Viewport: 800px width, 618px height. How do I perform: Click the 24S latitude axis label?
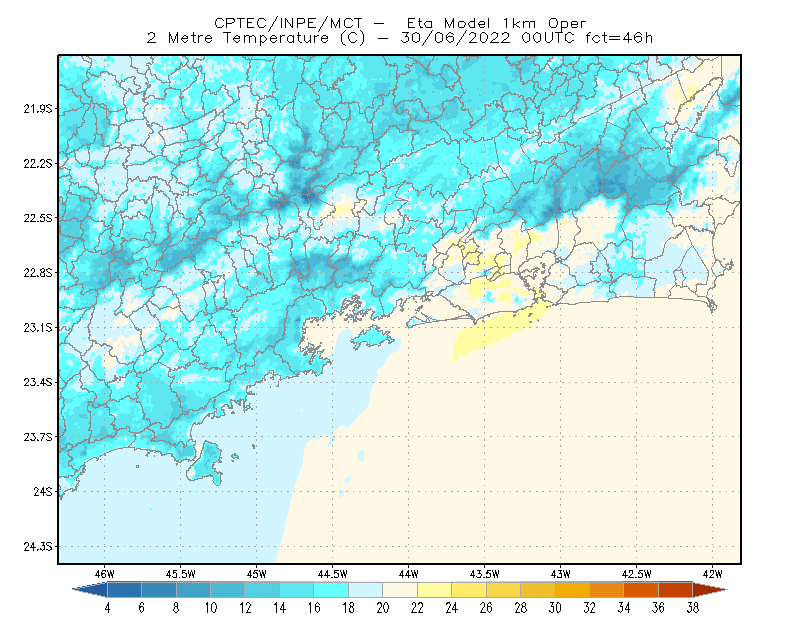pos(43,492)
